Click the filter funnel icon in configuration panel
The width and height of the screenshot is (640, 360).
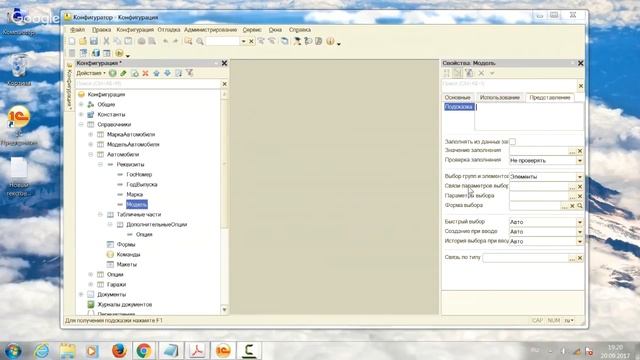tap(189, 73)
